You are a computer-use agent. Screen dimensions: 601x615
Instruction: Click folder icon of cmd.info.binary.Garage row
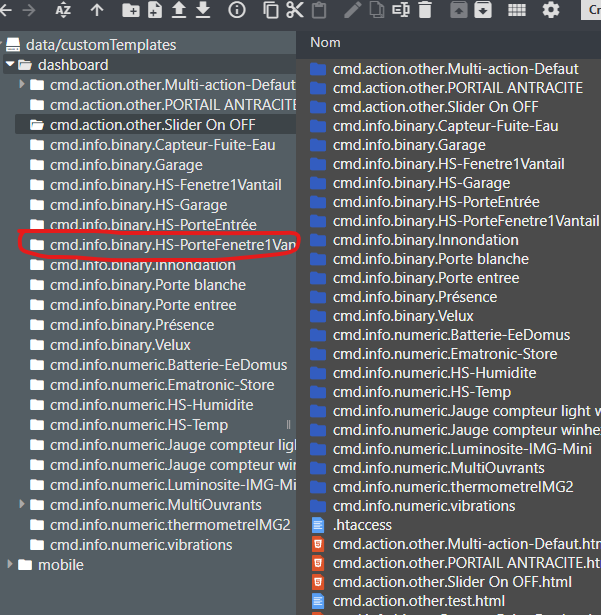coord(318,145)
